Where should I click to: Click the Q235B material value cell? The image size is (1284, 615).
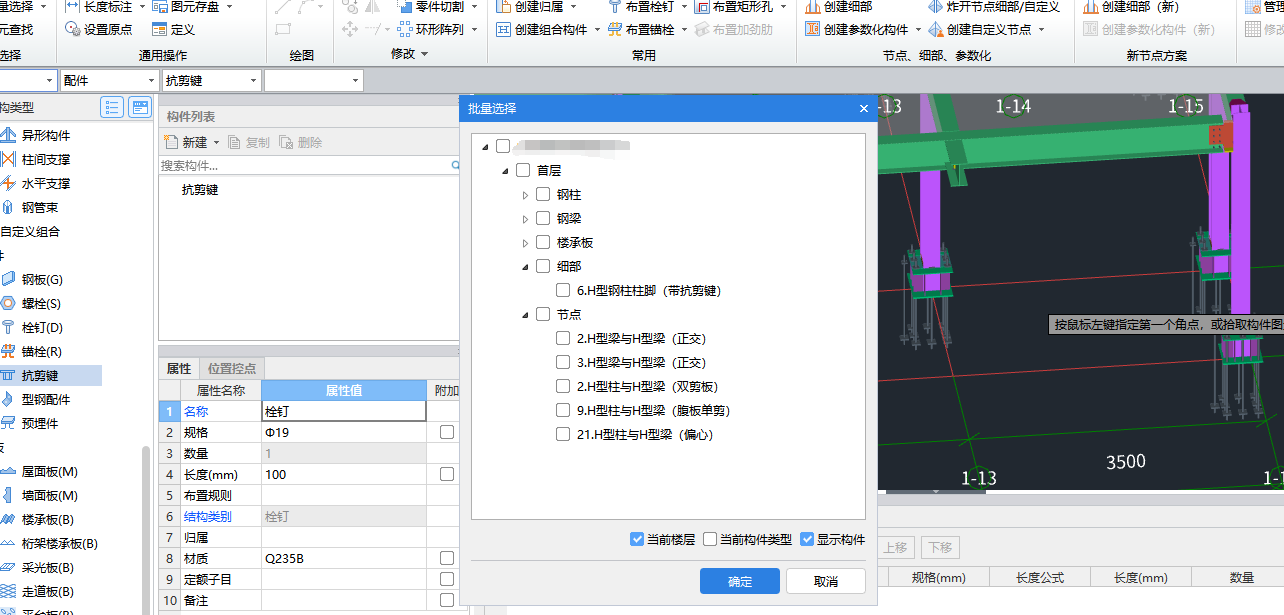344,558
